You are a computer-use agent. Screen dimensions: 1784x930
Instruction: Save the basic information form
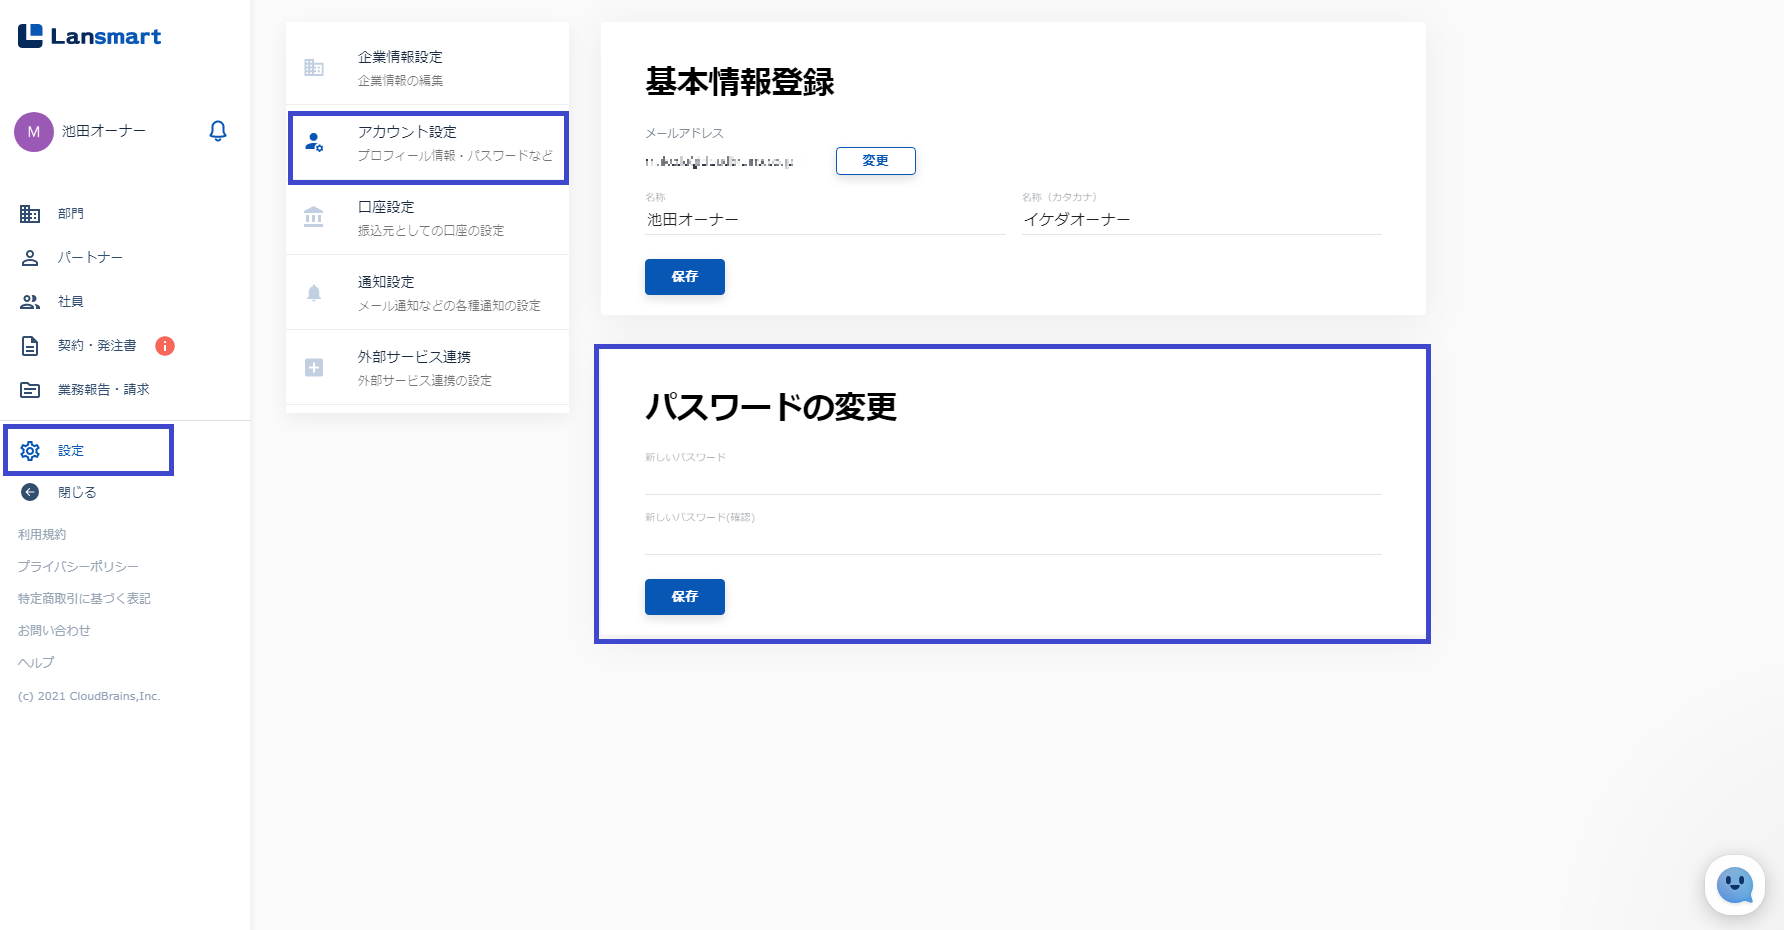(x=684, y=277)
